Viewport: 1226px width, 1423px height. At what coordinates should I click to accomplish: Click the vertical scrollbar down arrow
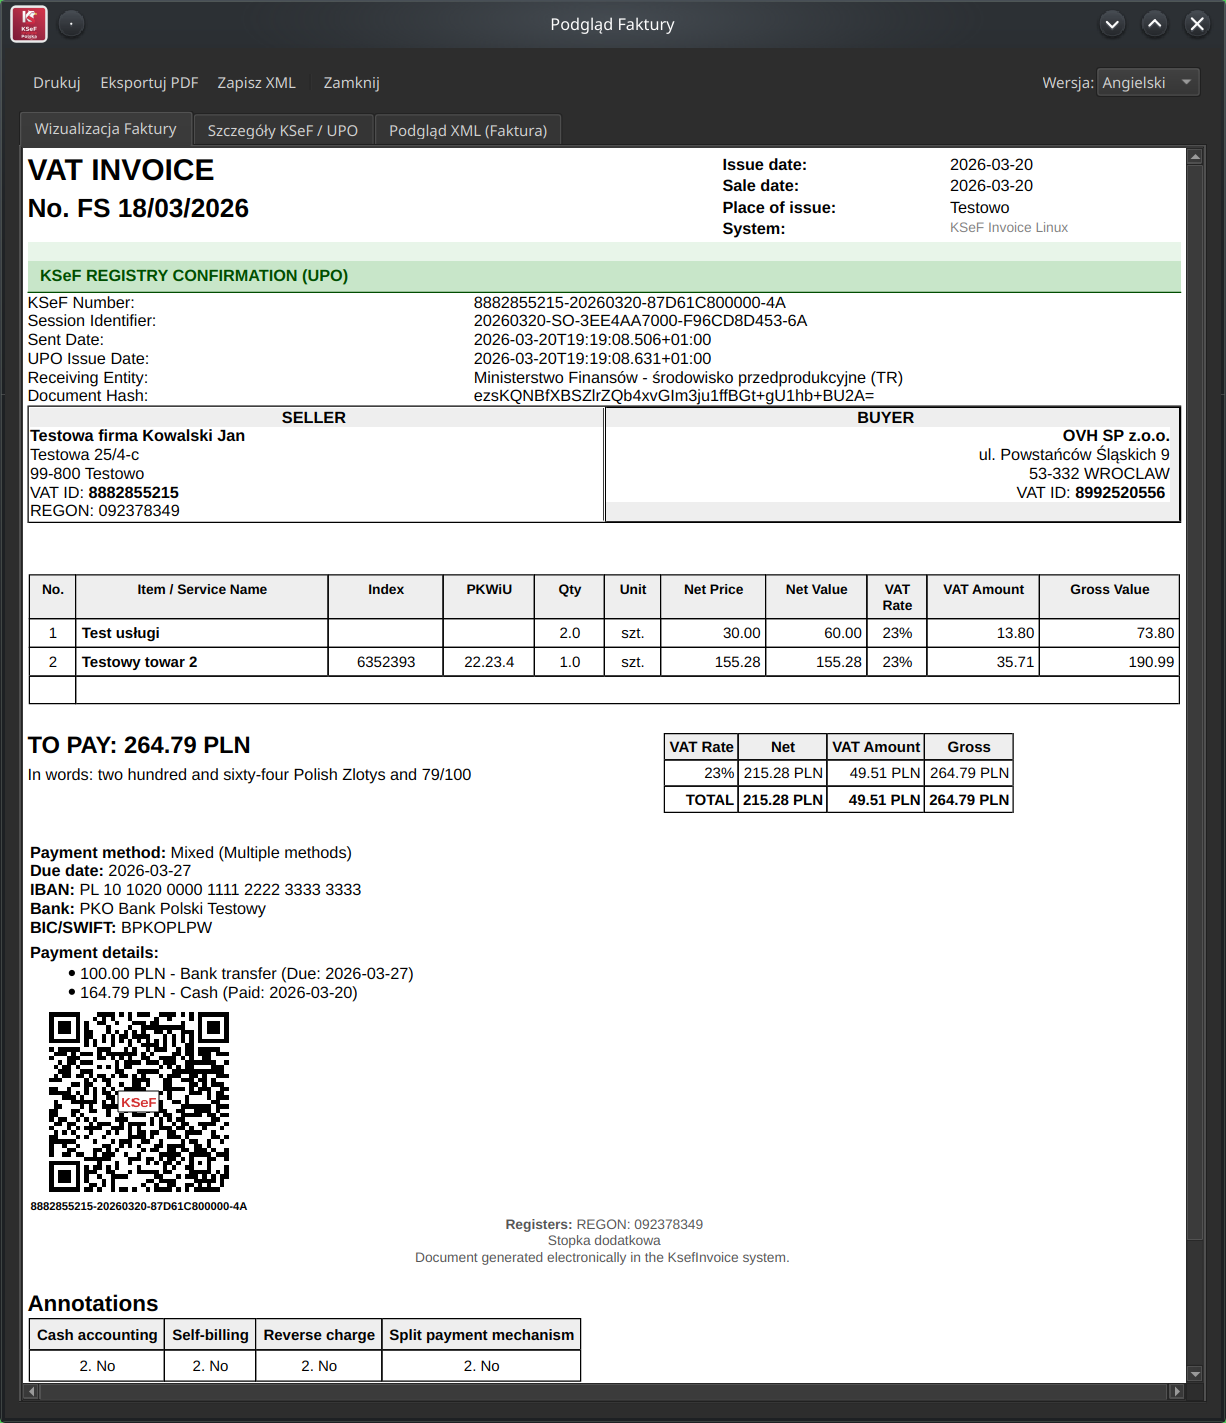click(1195, 1374)
